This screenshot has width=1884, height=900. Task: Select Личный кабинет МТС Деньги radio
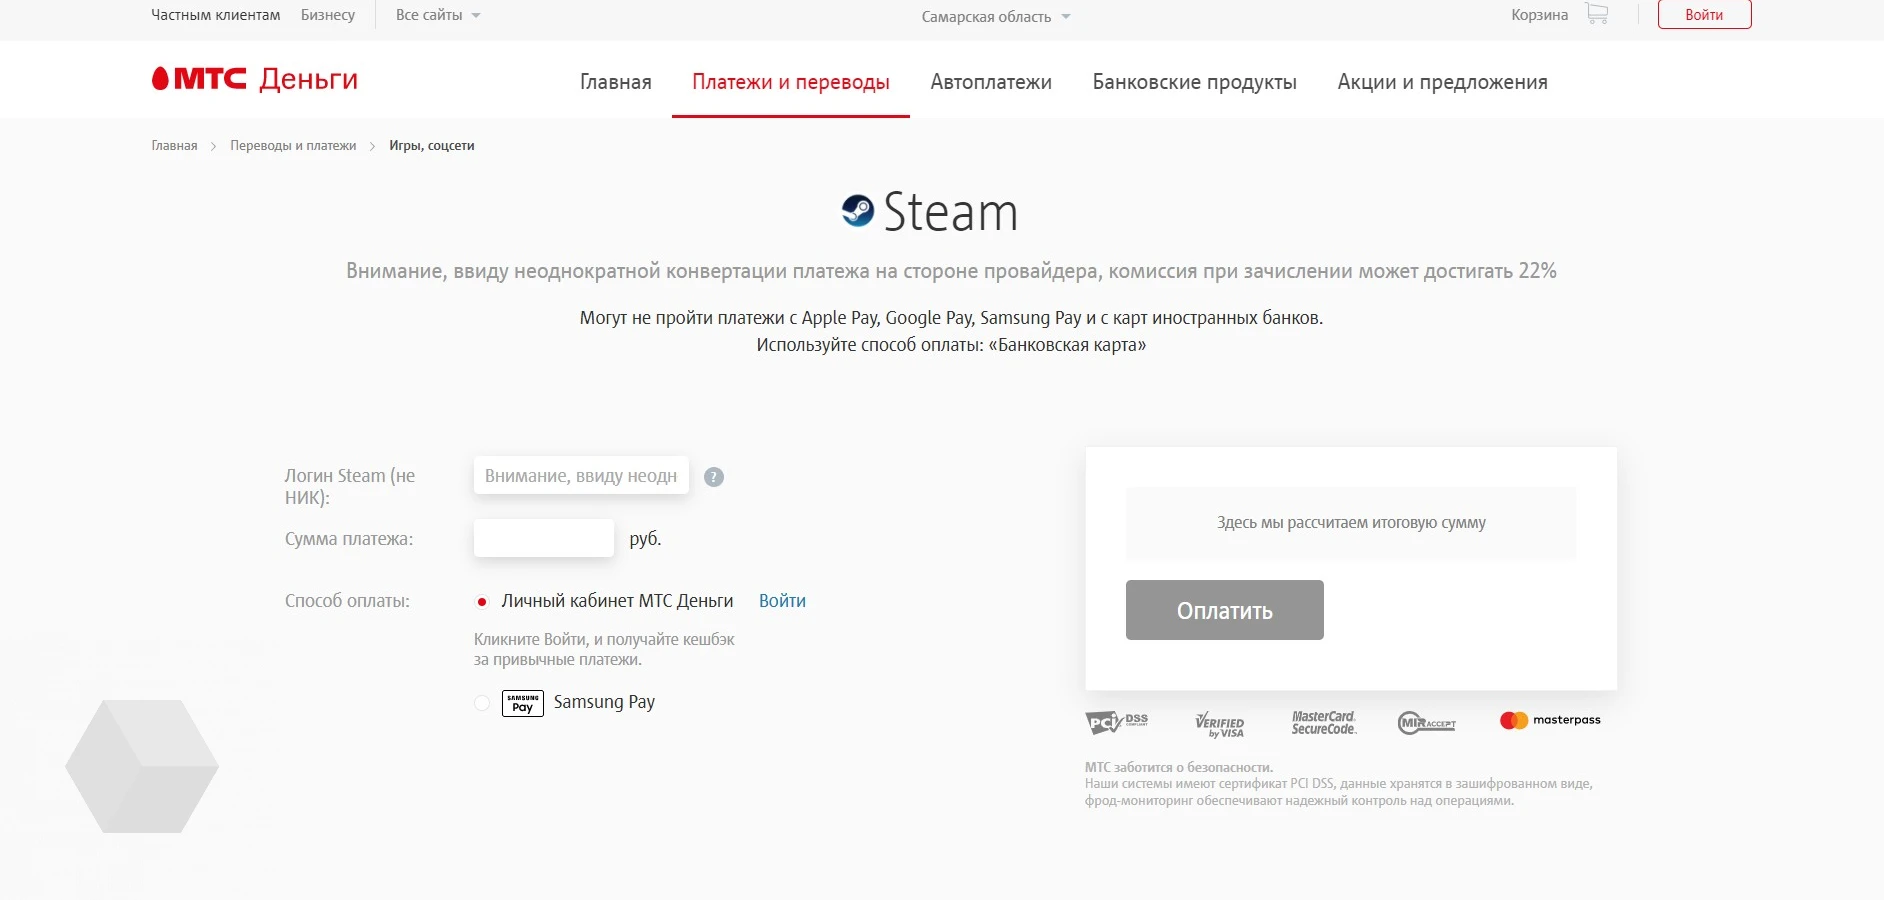coord(482,602)
